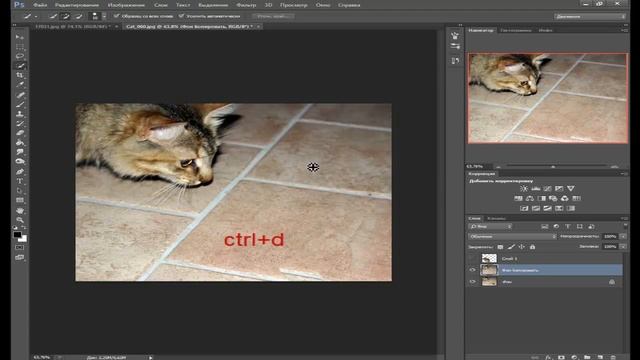The image size is (640, 360).
Task: Select the Healing Brush tool
Action: pos(20,95)
